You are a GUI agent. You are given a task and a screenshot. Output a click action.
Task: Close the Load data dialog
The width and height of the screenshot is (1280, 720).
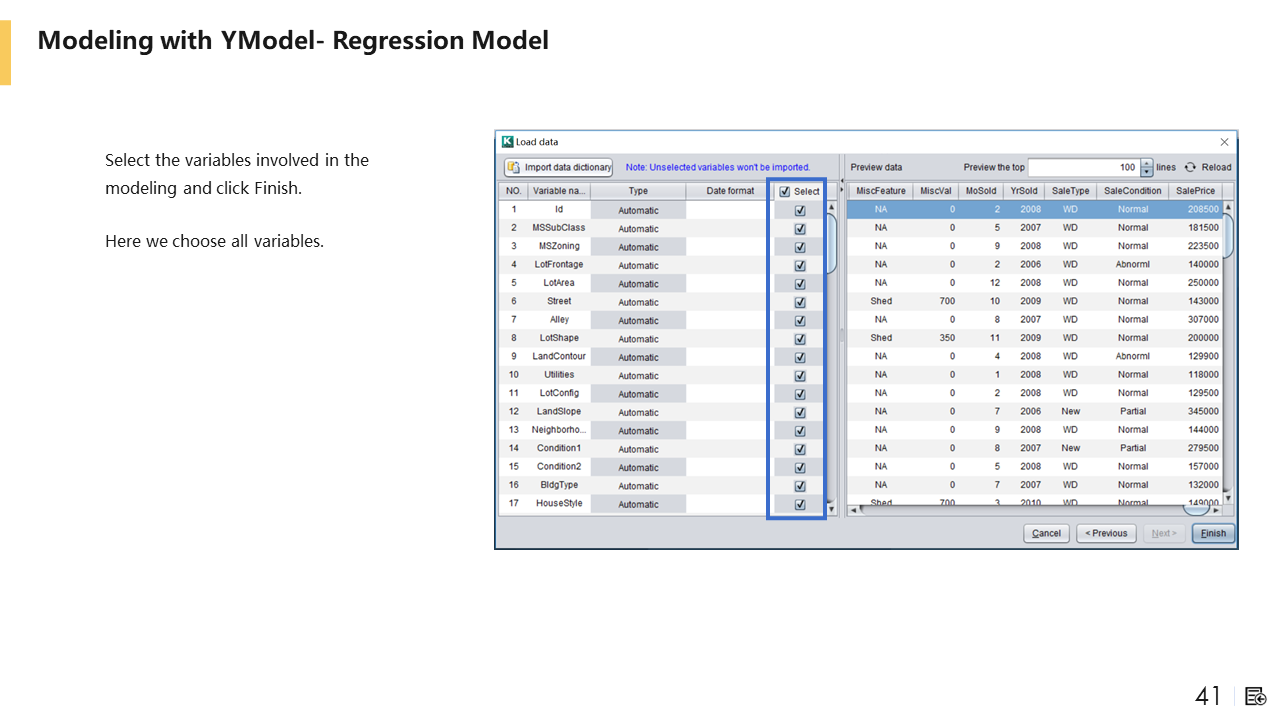tap(1224, 142)
